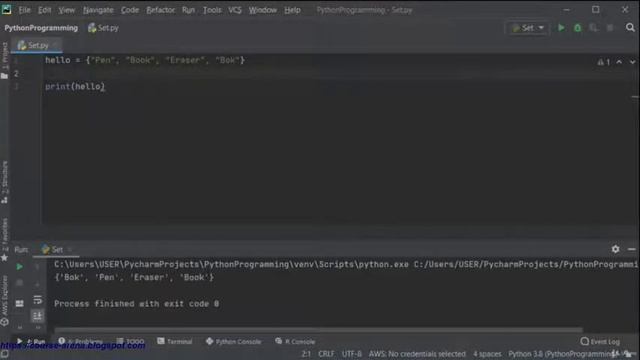Toggle scroll to end in Run console
This screenshot has width=640, height=360.
pos(38,316)
